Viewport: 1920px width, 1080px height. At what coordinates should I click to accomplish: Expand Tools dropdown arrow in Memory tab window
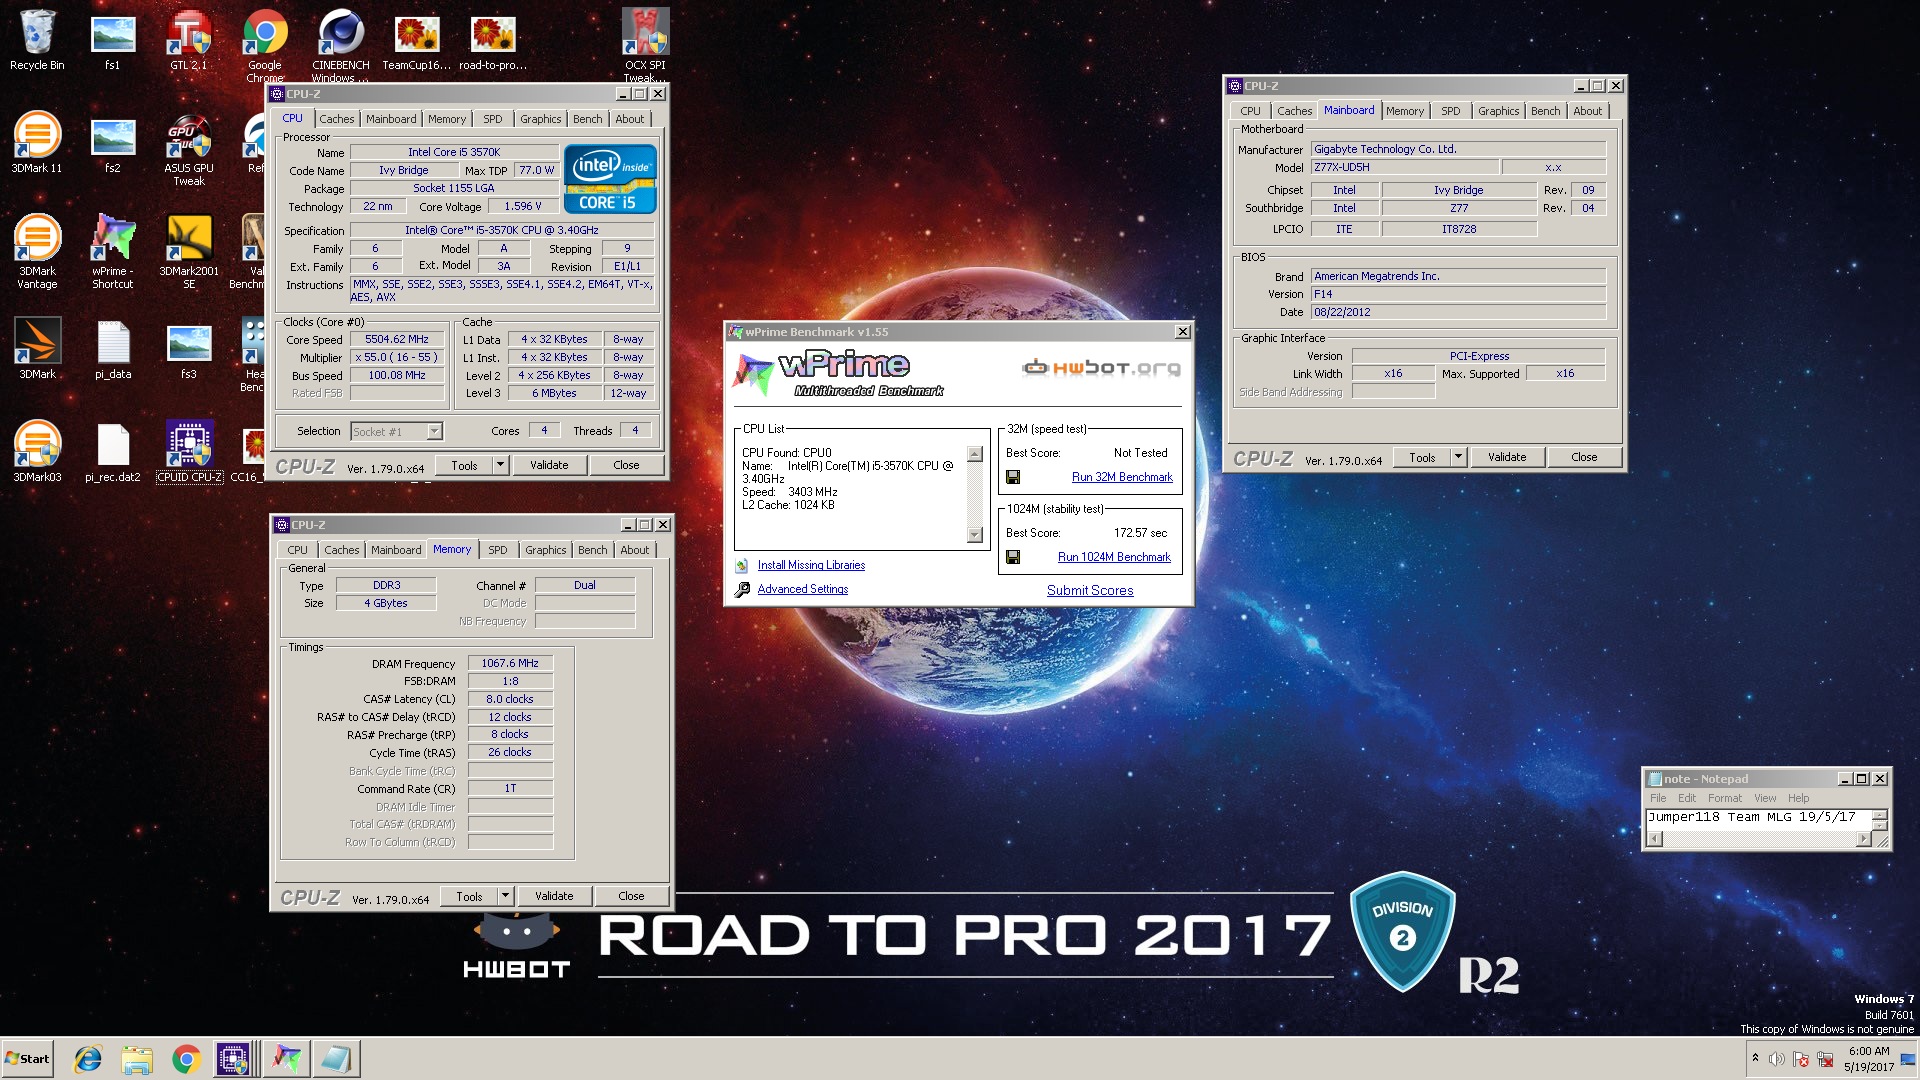click(x=505, y=896)
